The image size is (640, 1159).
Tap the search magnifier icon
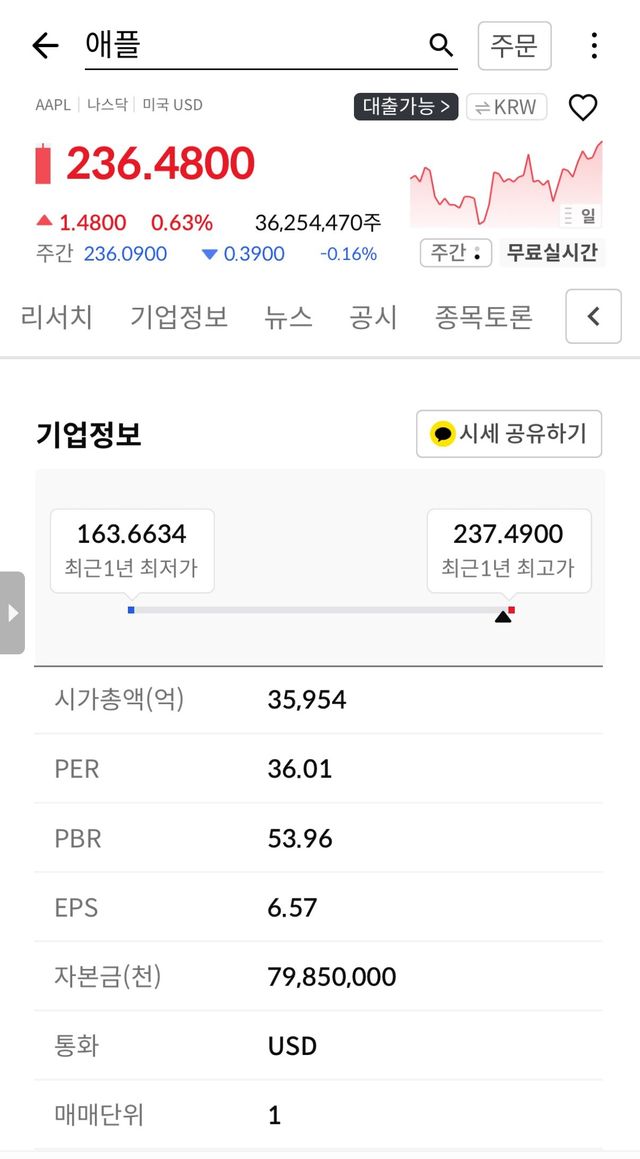click(441, 45)
